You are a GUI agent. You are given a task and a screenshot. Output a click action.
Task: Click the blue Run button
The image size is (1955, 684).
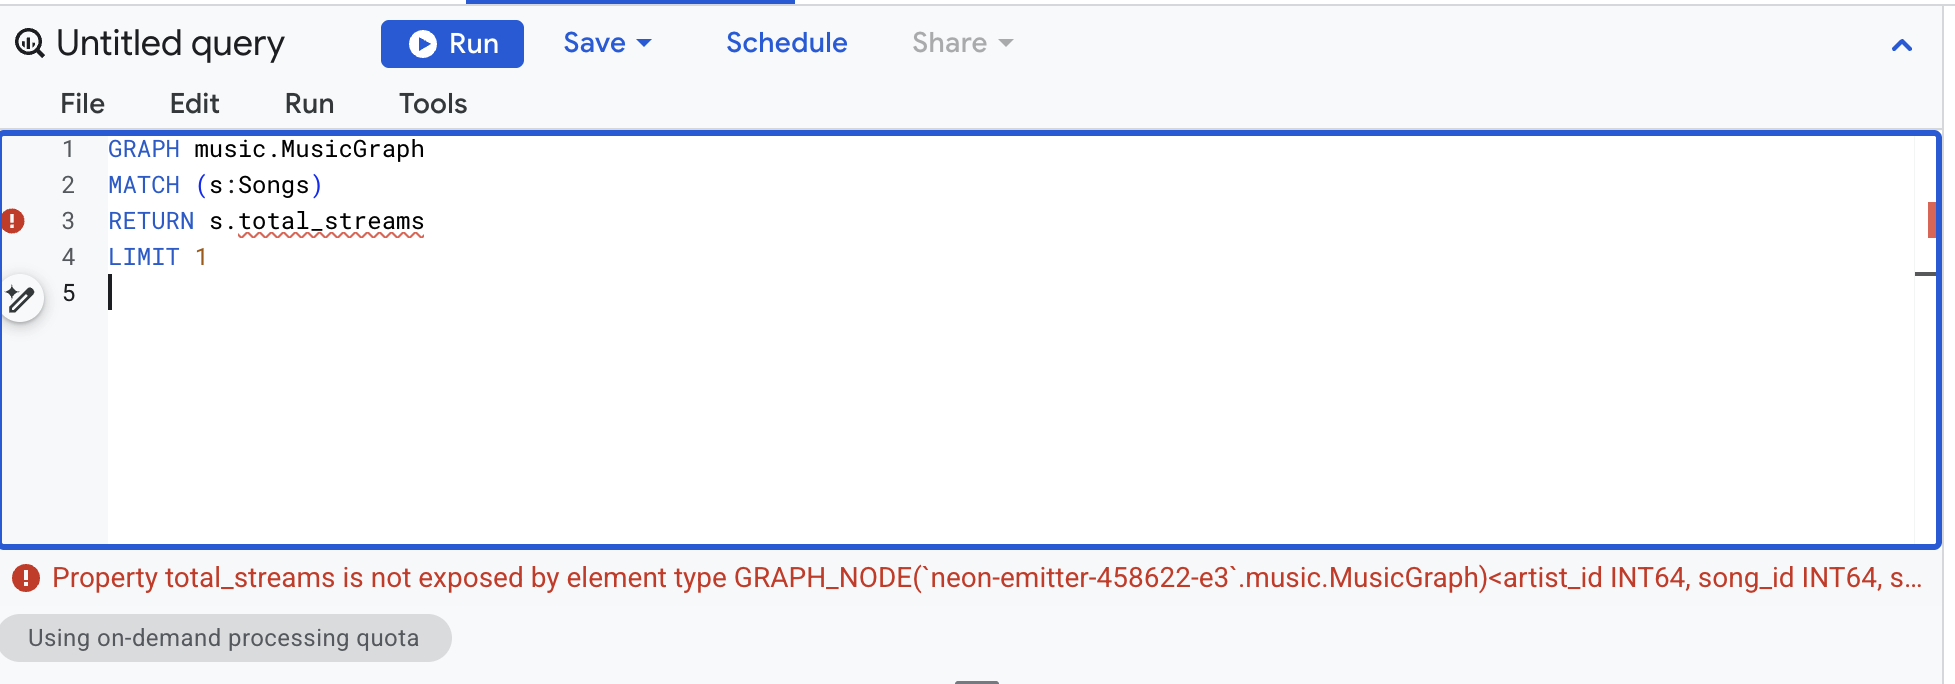pyautogui.click(x=452, y=44)
